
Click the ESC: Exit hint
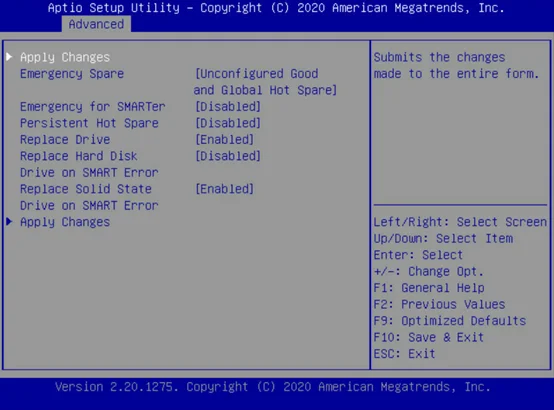point(405,353)
